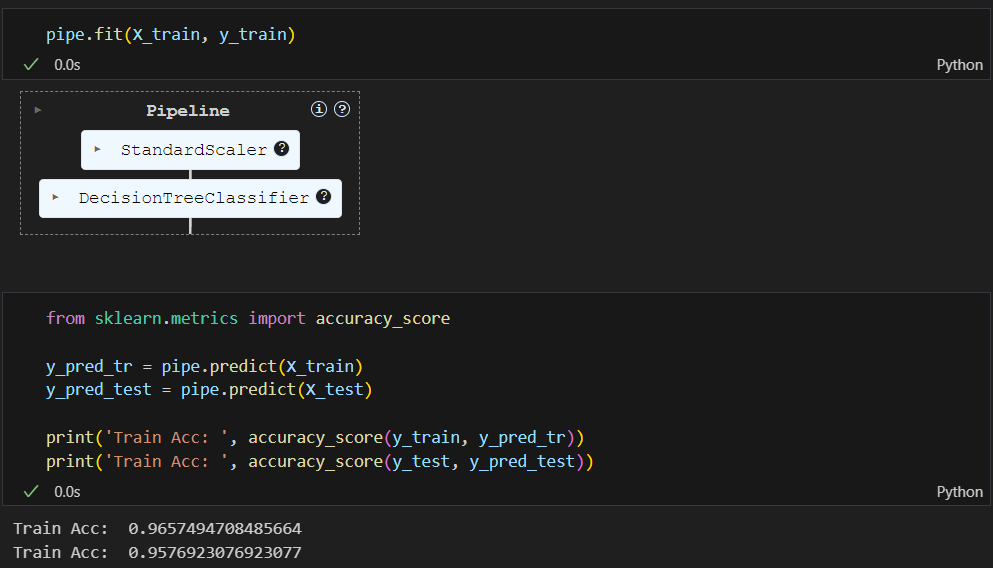Click the Pipeline title label

pyautogui.click(x=188, y=111)
